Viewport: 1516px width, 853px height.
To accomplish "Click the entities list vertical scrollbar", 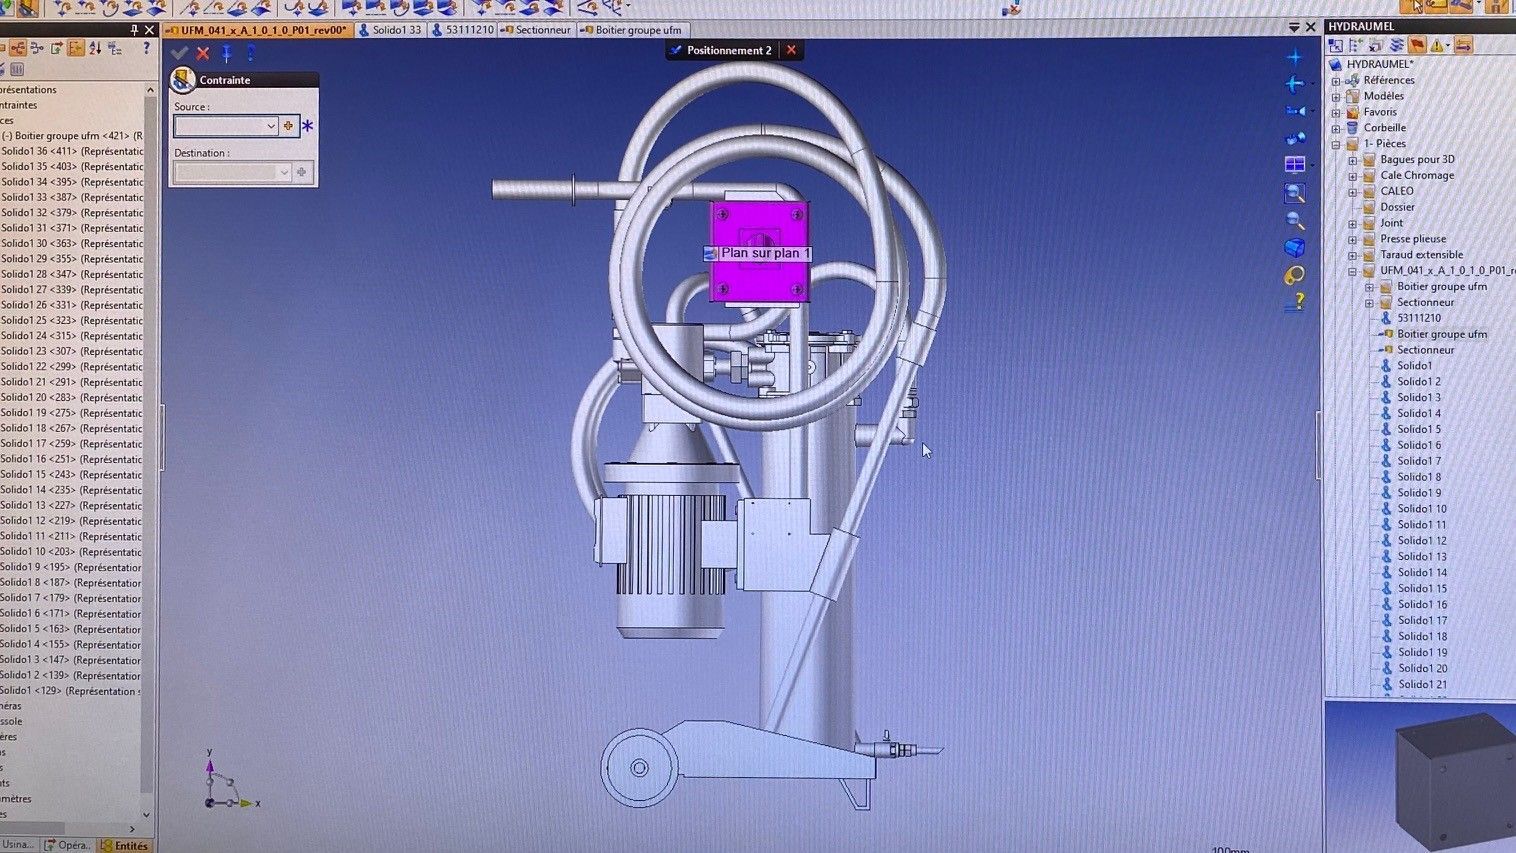I will click(149, 450).
